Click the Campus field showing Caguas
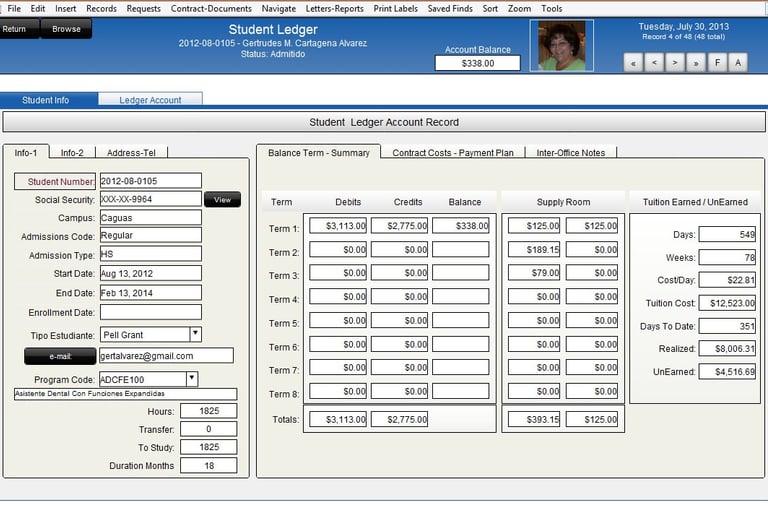Viewport: 768px width, 513px height. (x=151, y=218)
